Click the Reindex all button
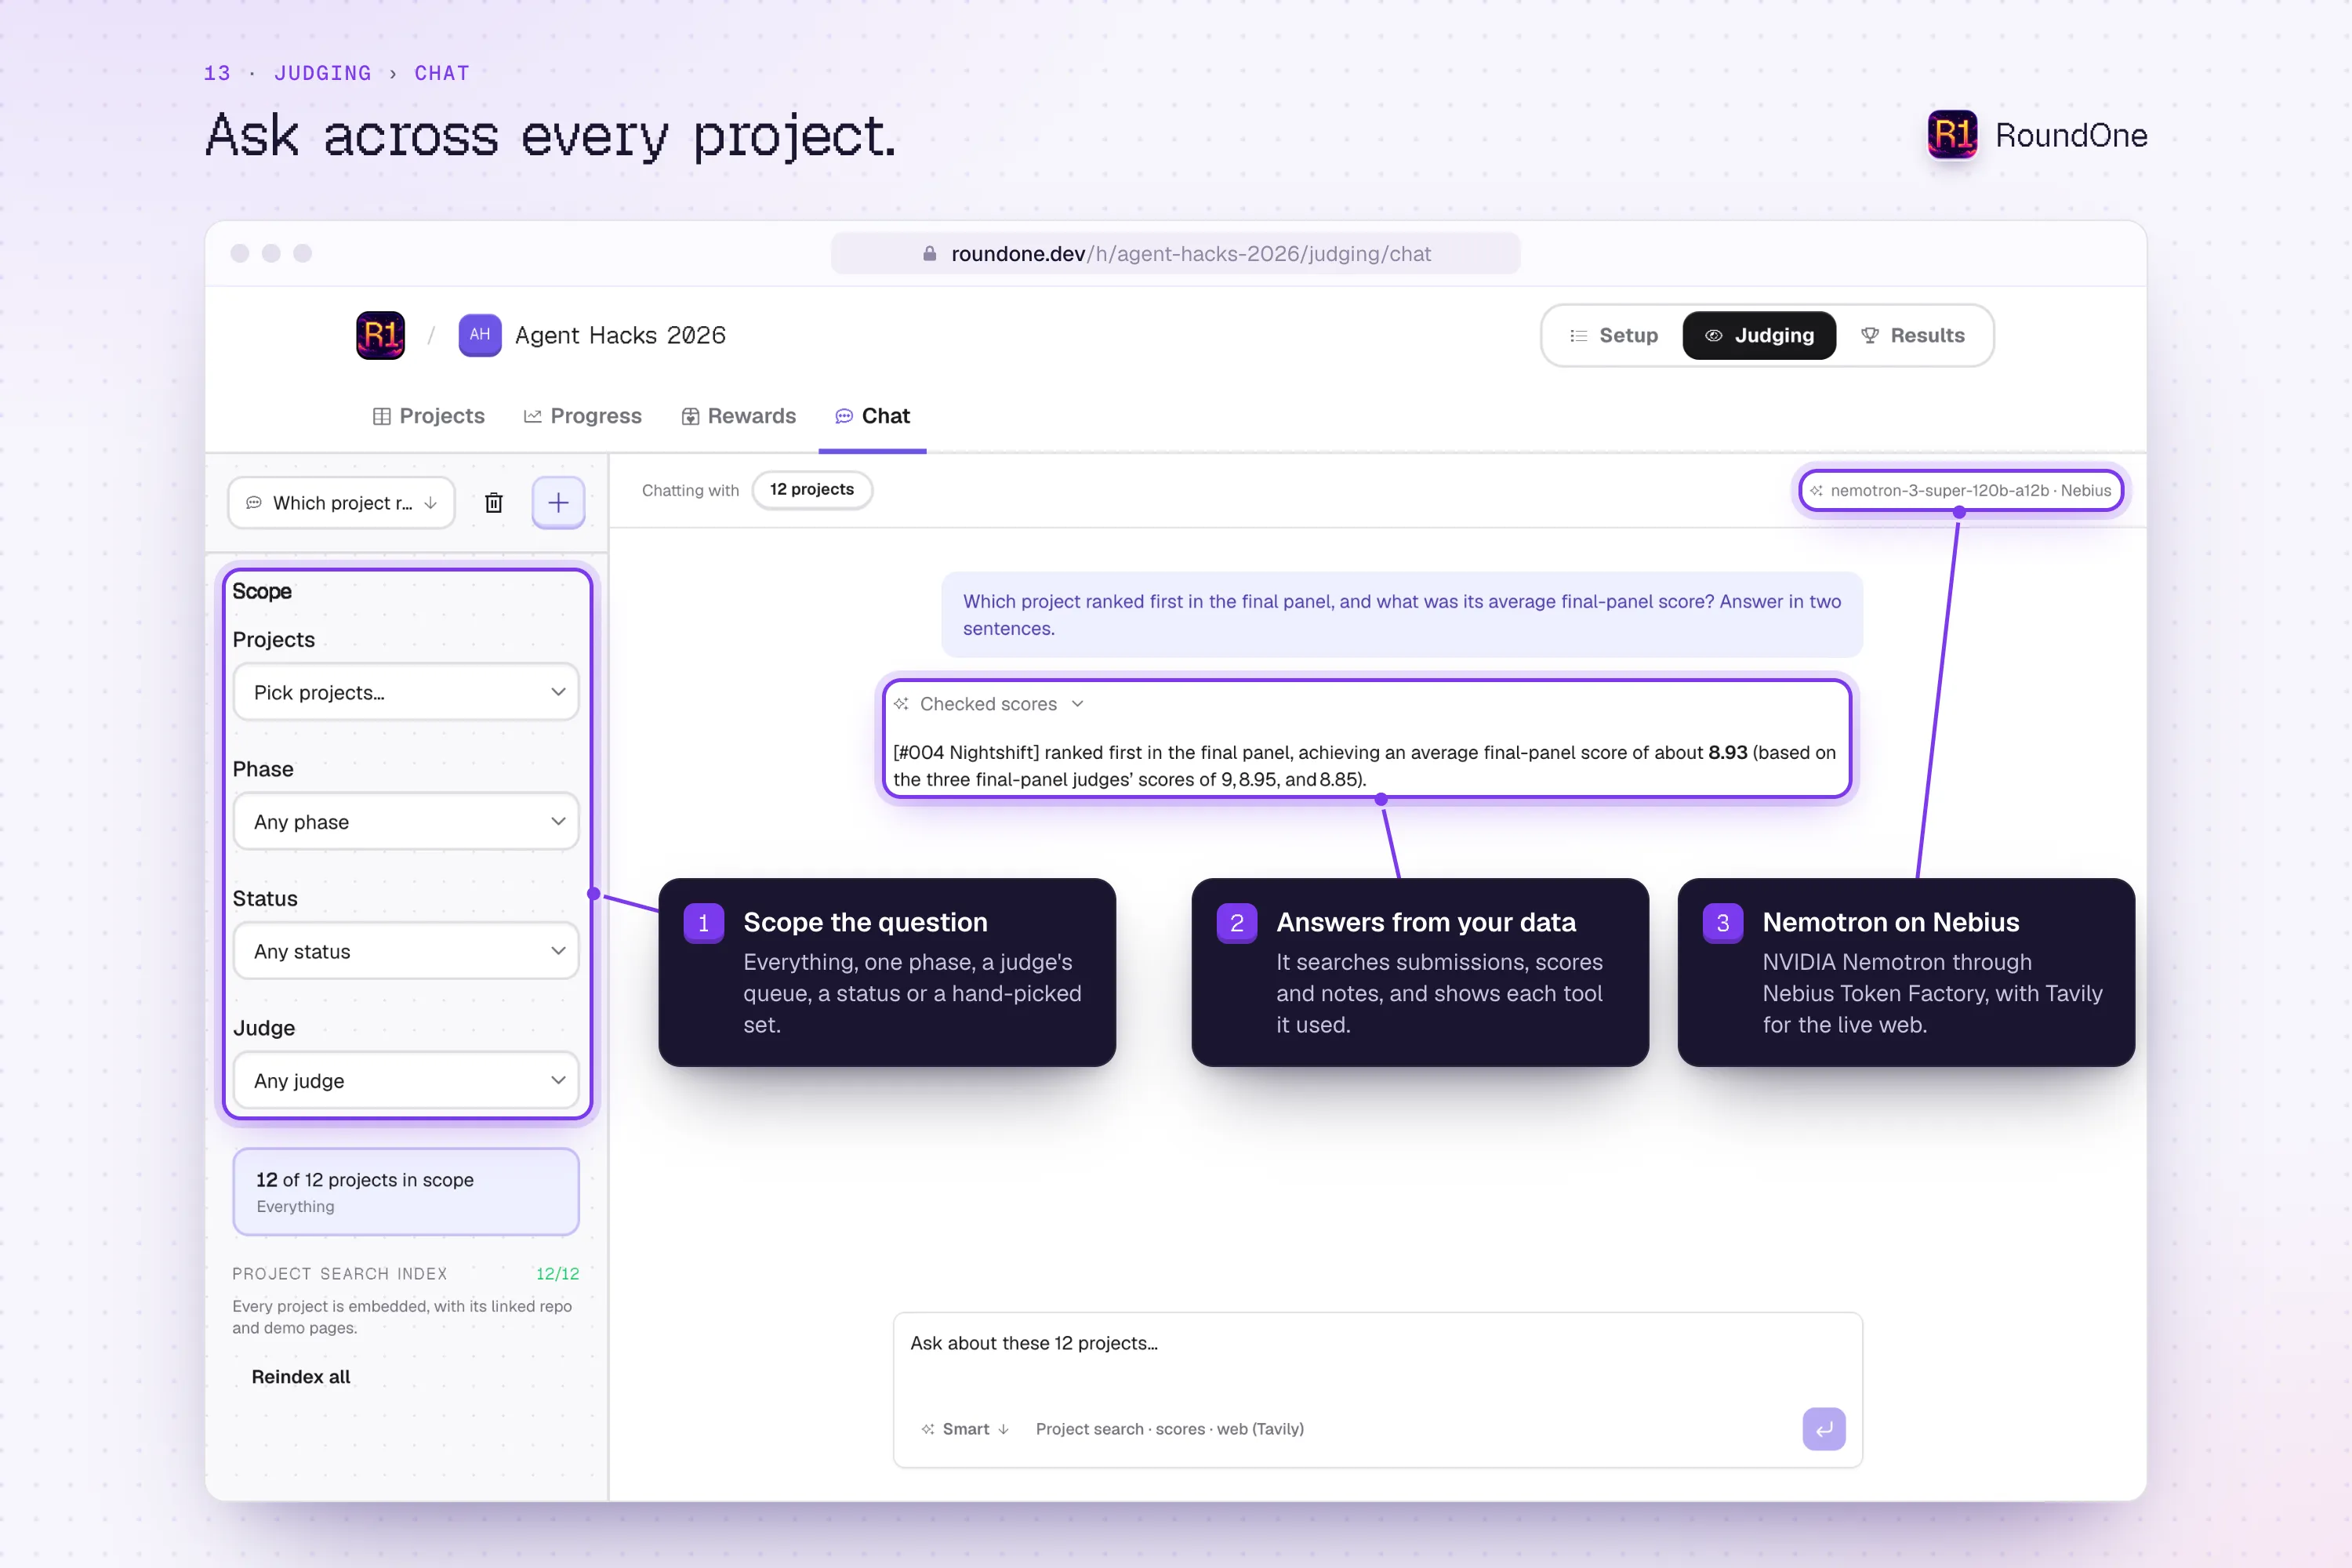This screenshot has width=2352, height=1568. coord(301,1377)
